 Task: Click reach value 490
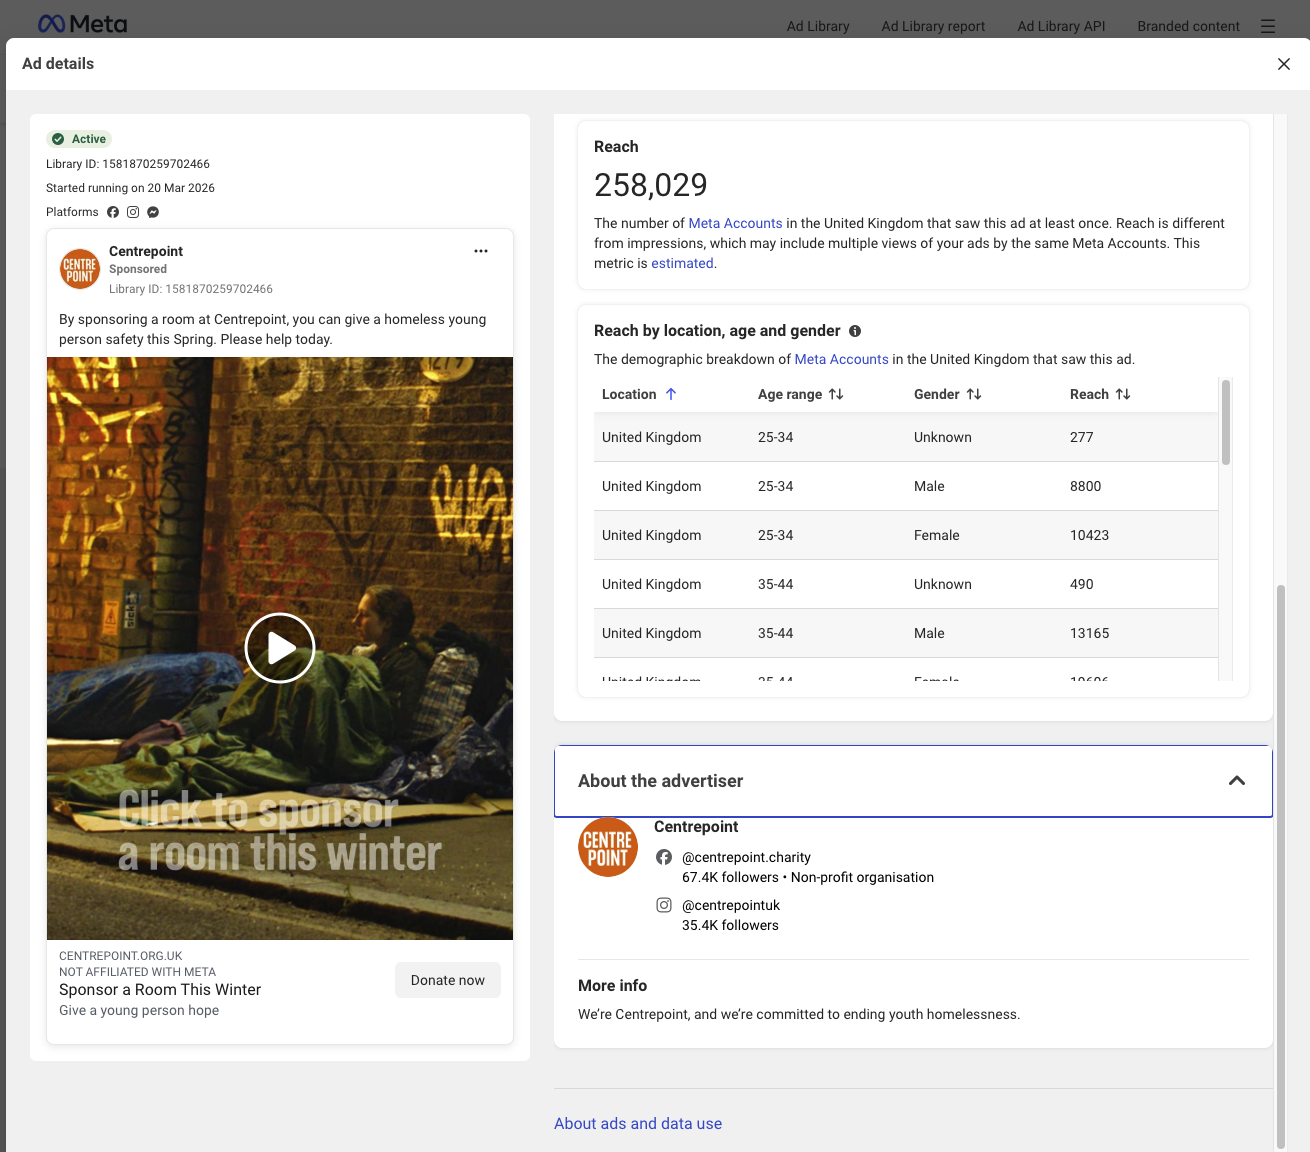coord(1081,584)
